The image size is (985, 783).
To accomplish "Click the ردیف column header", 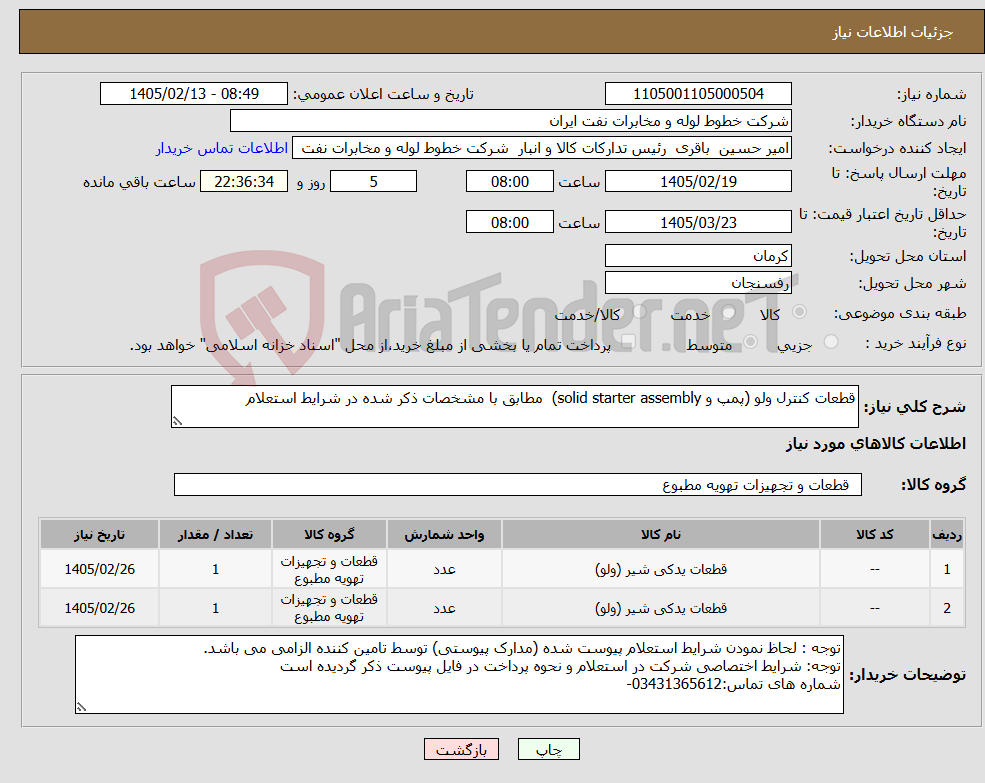I will point(947,534).
